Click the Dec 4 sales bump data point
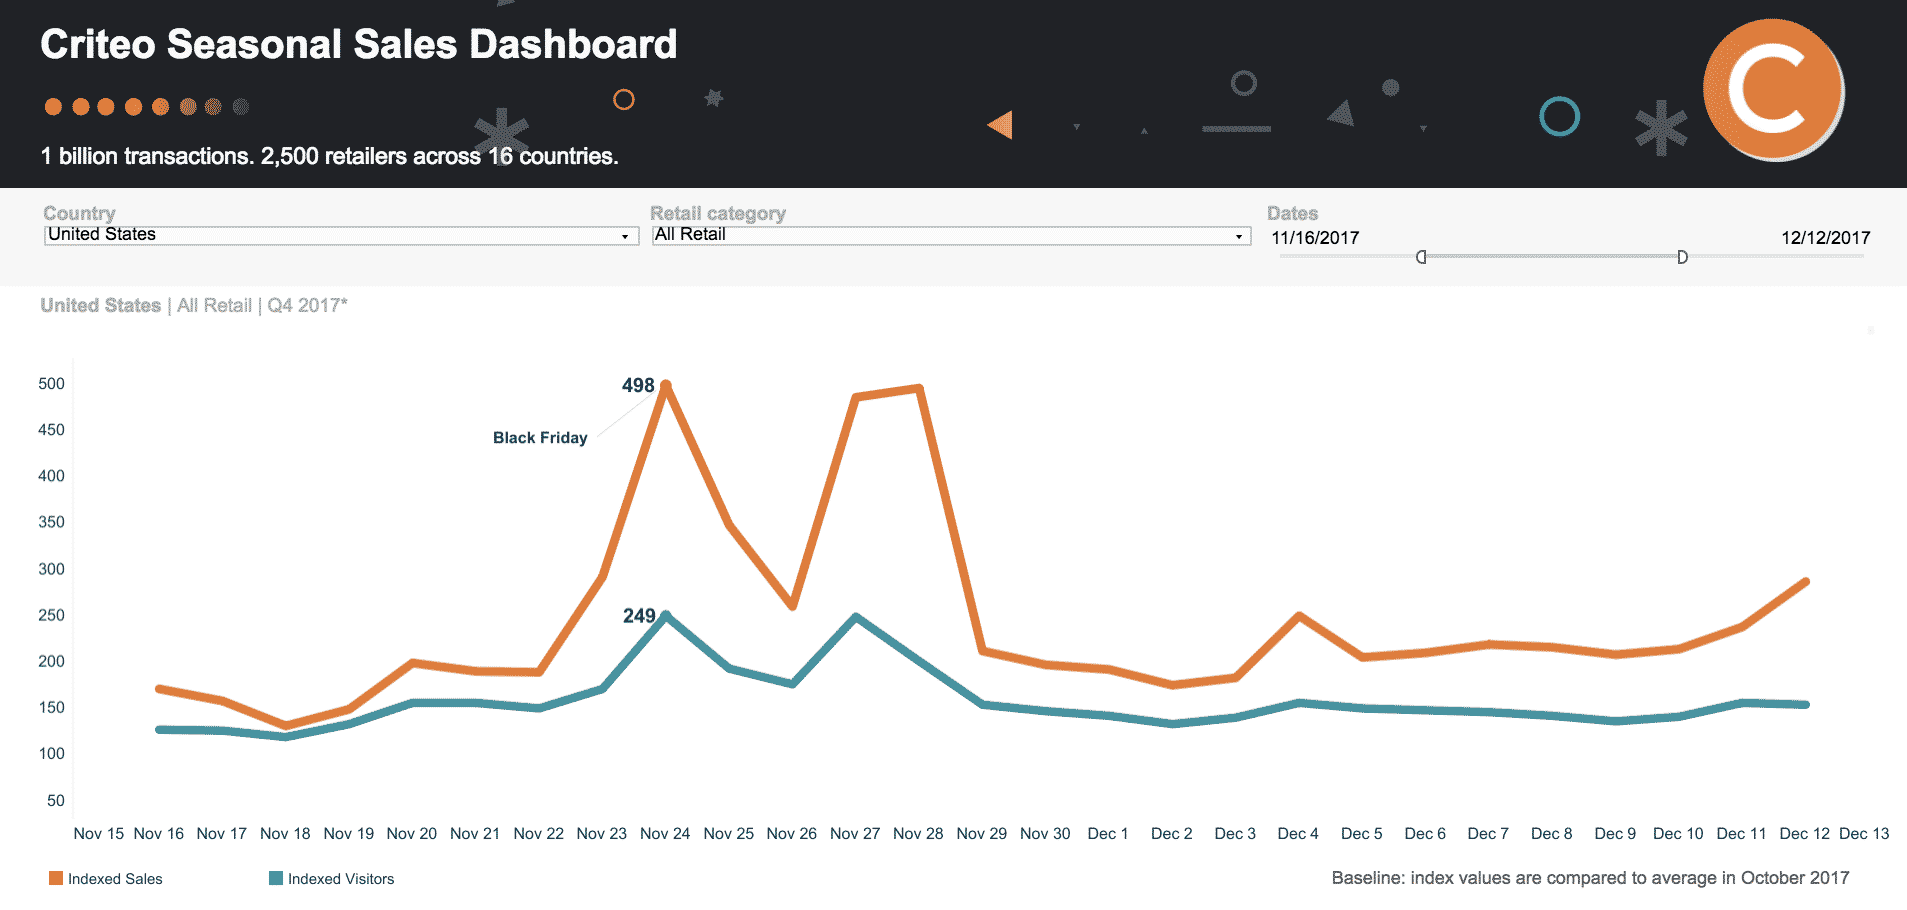 [x=1299, y=616]
